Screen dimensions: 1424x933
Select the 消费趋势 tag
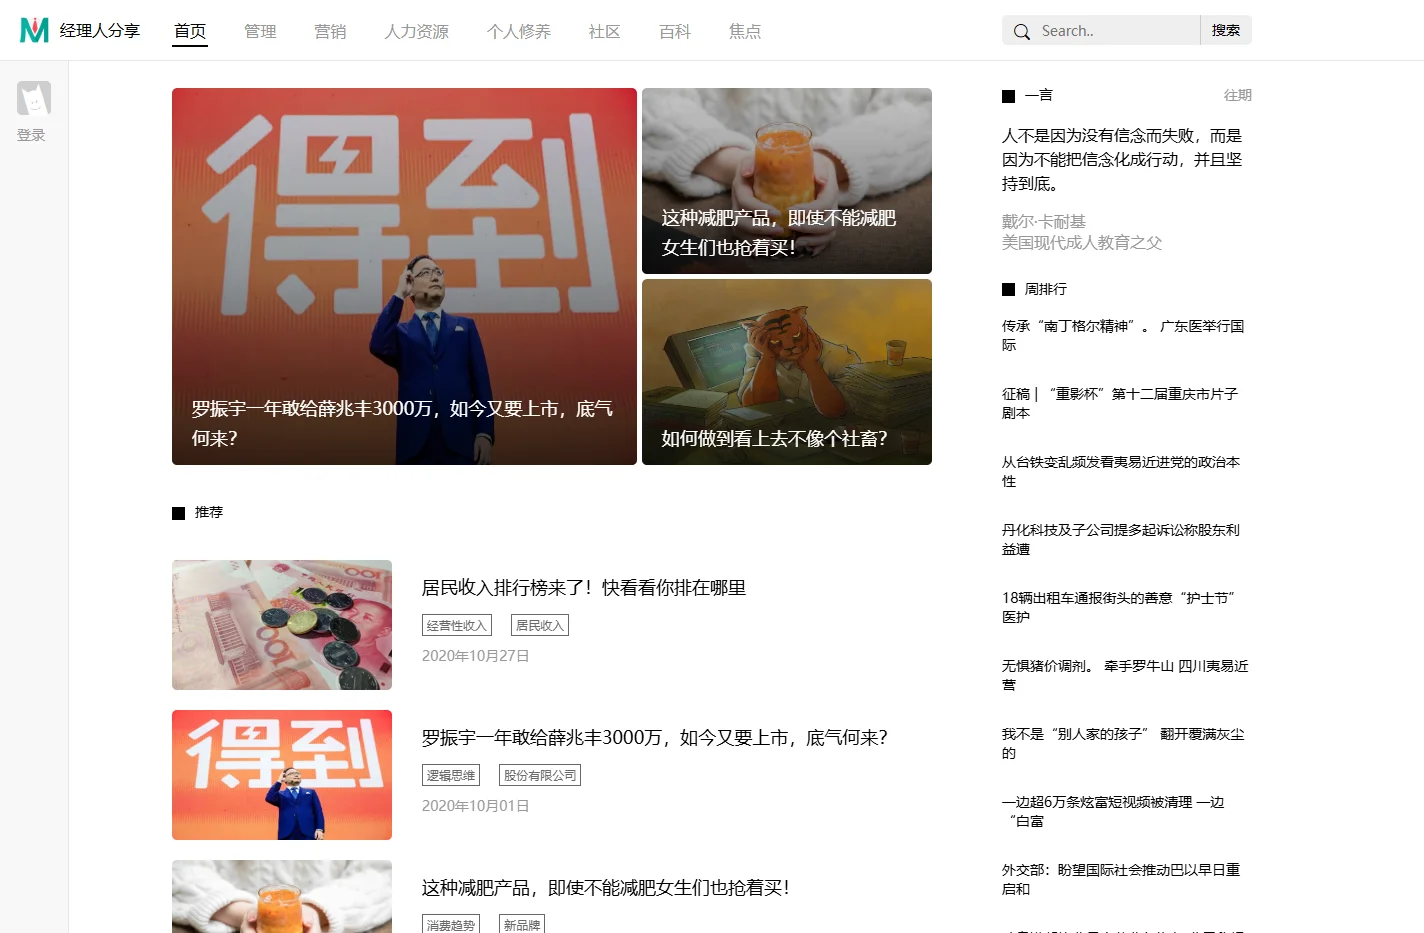(451, 925)
